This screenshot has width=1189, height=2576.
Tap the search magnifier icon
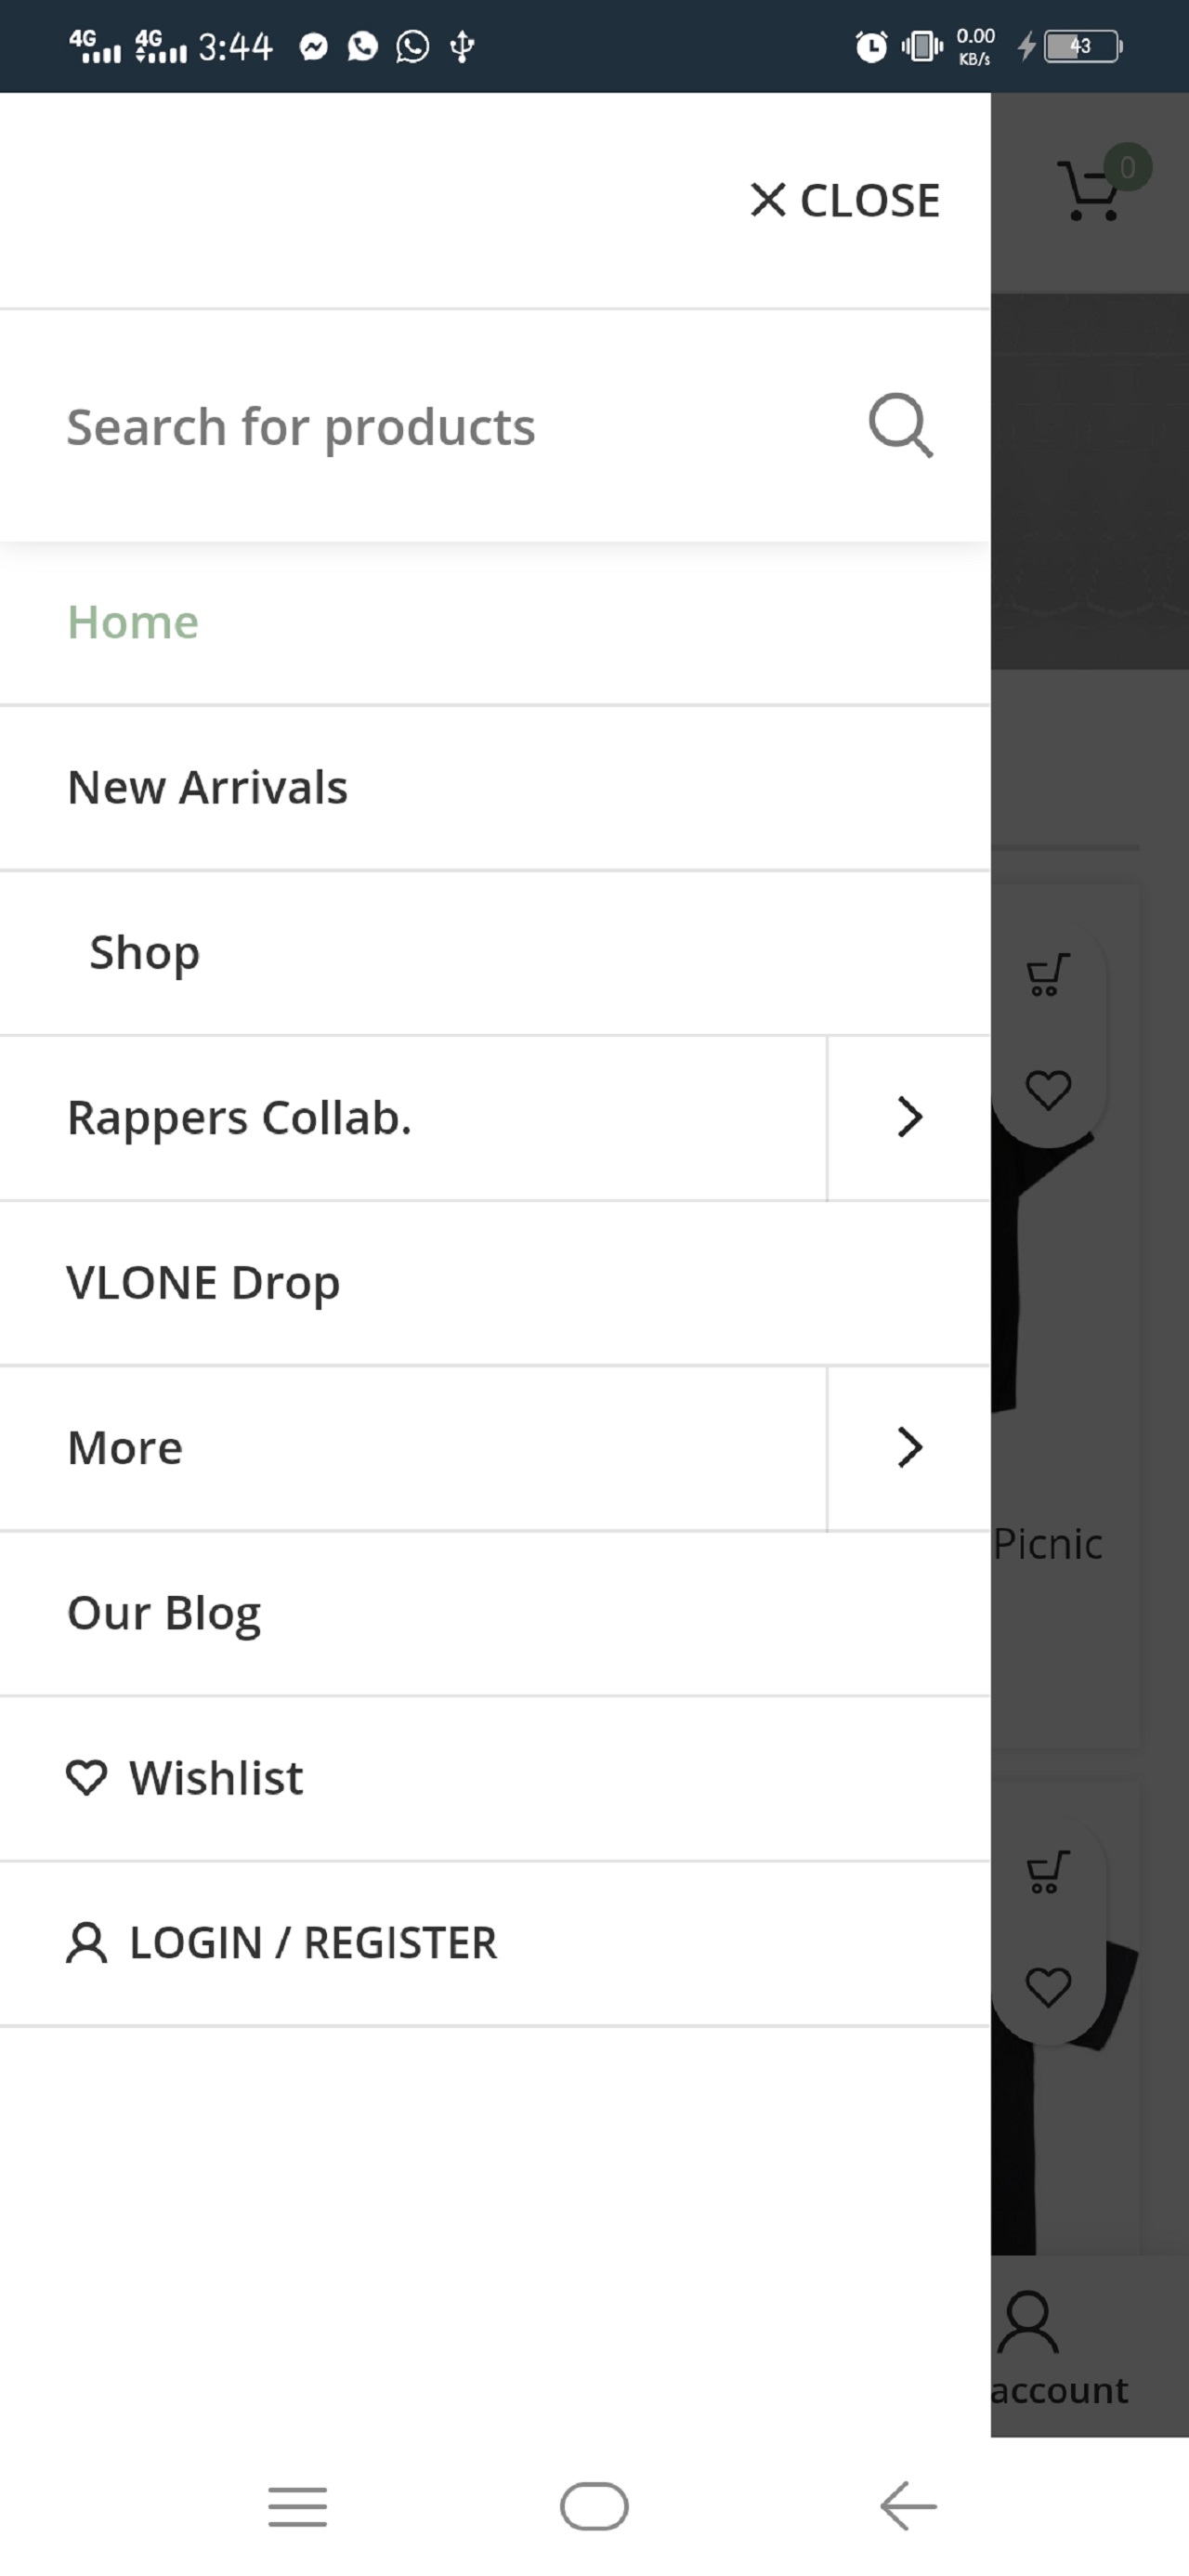(900, 426)
